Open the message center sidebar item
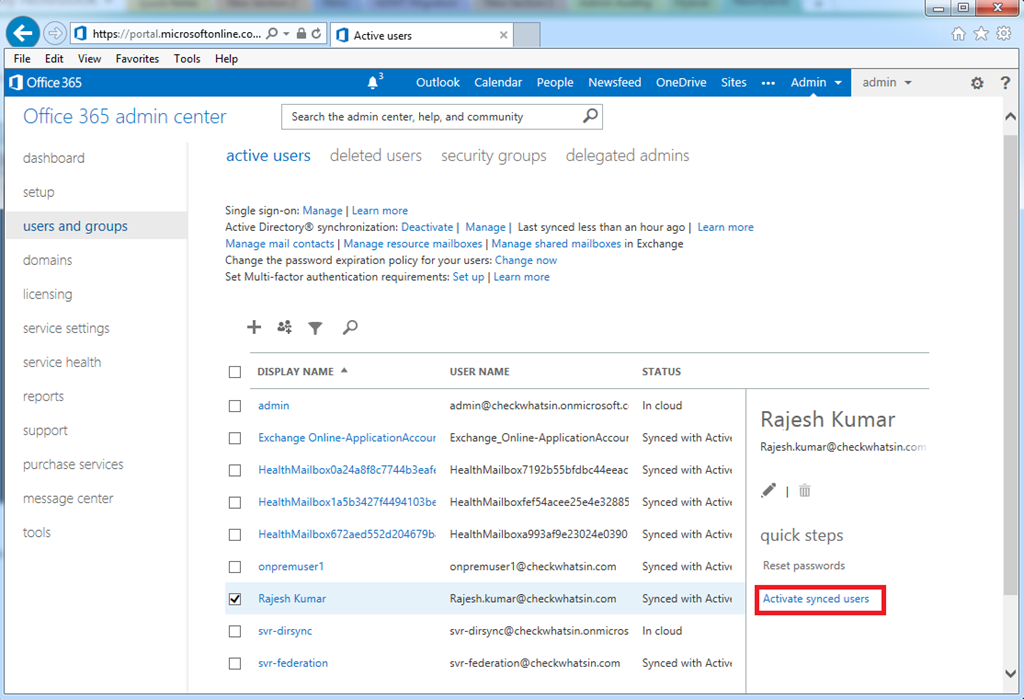The image size is (1024, 699). click(x=68, y=498)
